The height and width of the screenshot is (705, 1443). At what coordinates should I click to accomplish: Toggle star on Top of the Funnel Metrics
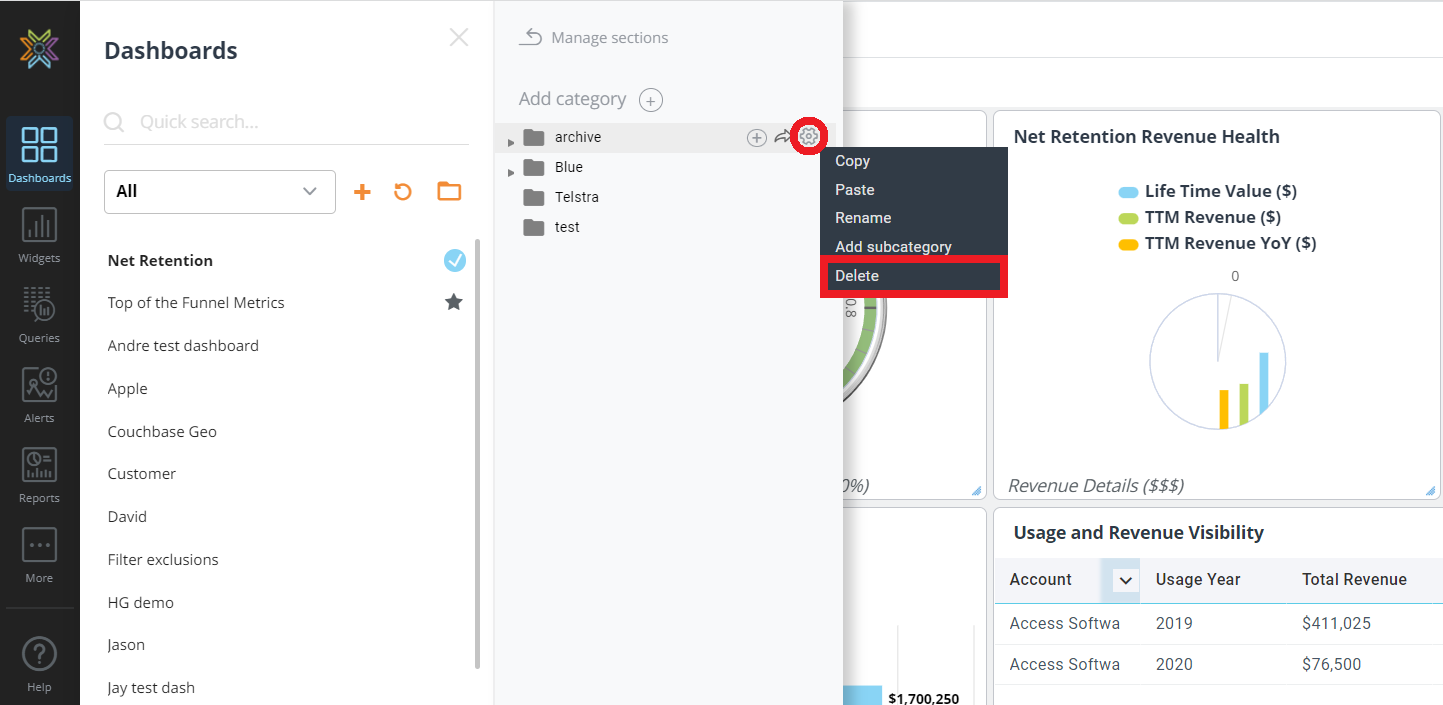click(454, 302)
